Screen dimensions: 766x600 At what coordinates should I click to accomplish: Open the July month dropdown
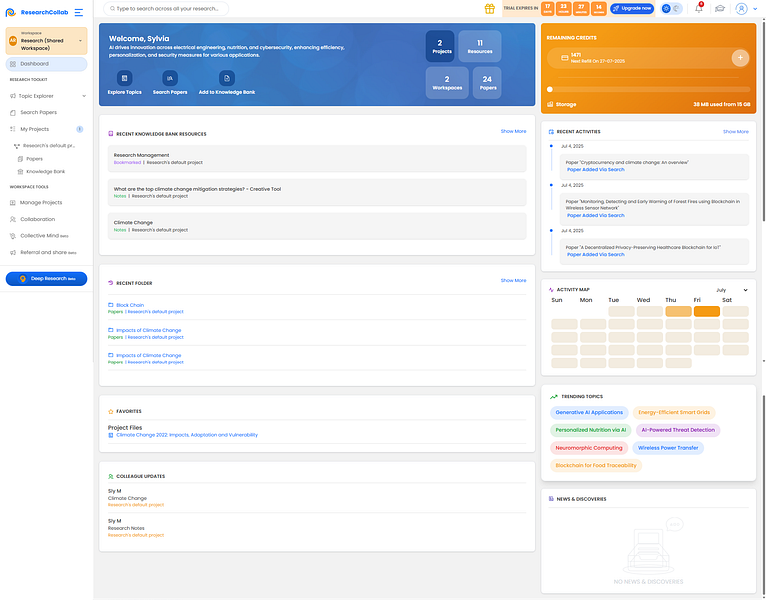click(x=731, y=290)
